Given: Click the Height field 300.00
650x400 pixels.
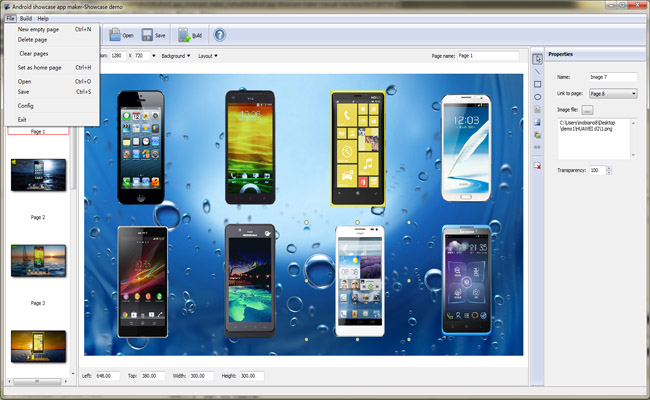Looking at the screenshot, I should point(252,376).
